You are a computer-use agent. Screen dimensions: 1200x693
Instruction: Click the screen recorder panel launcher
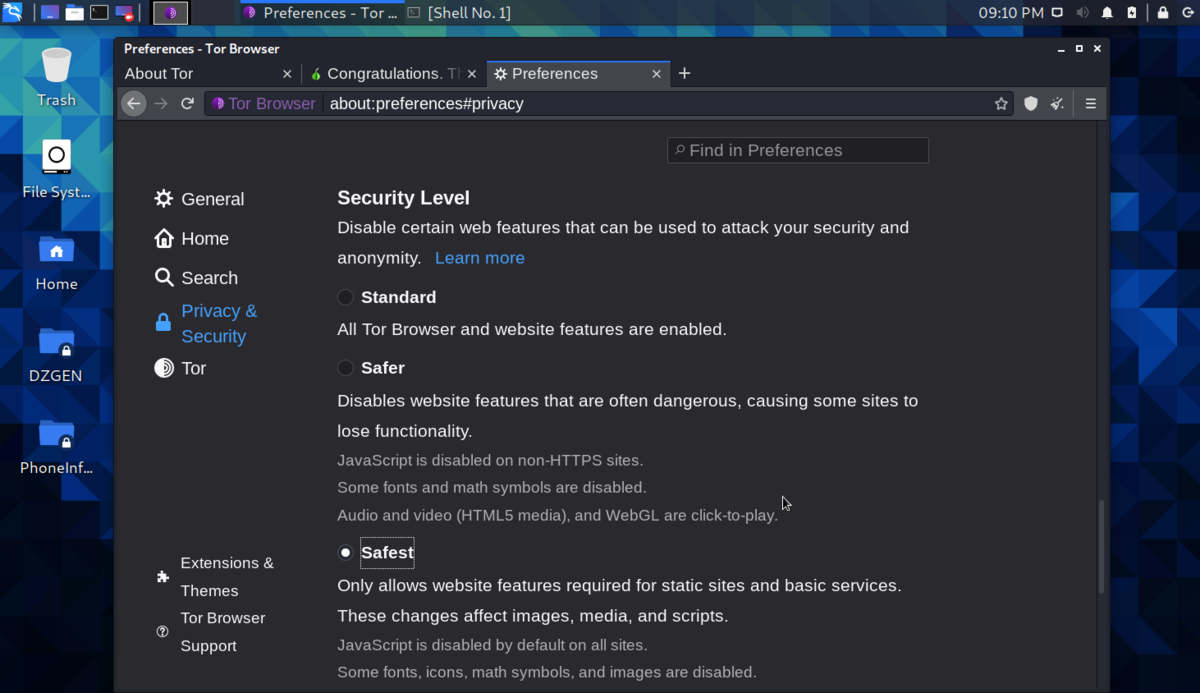pos(124,13)
